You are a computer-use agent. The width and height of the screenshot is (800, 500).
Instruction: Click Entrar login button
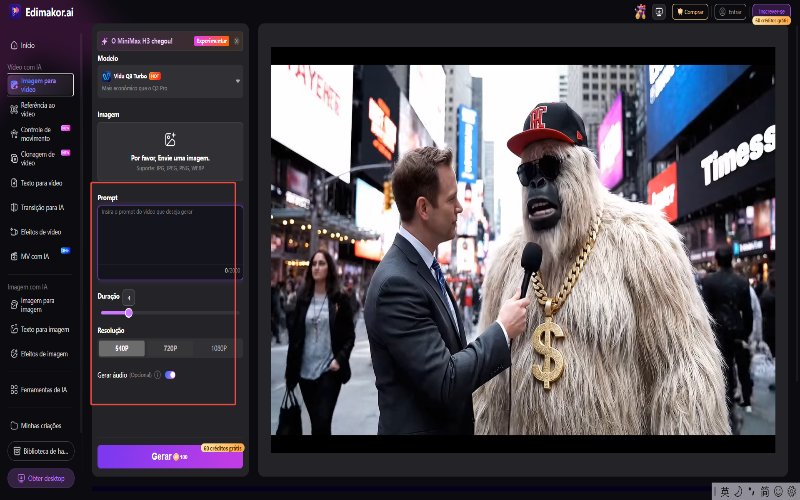[730, 12]
